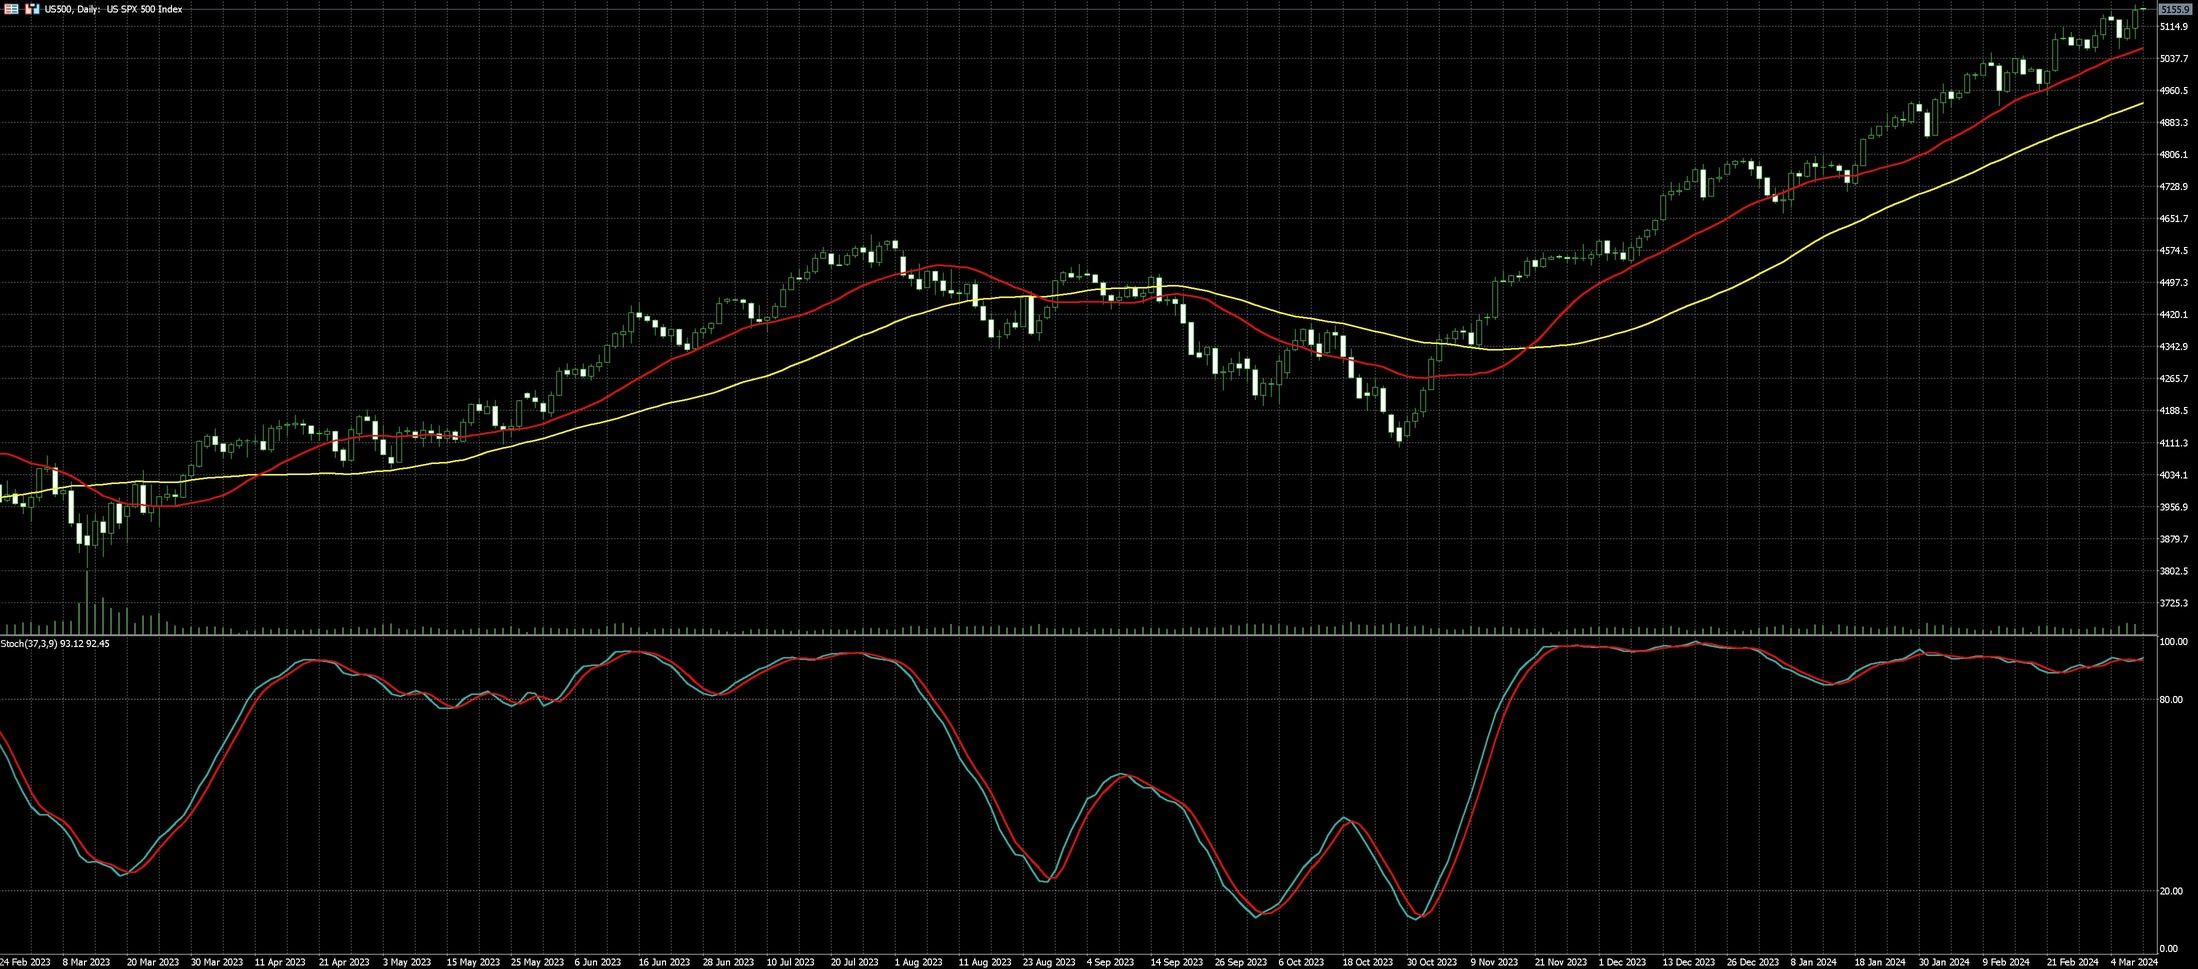Click the Stoch(37,3,9) indicator label
Viewport: 2198px width, 969px height.
click(x=55, y=644)
